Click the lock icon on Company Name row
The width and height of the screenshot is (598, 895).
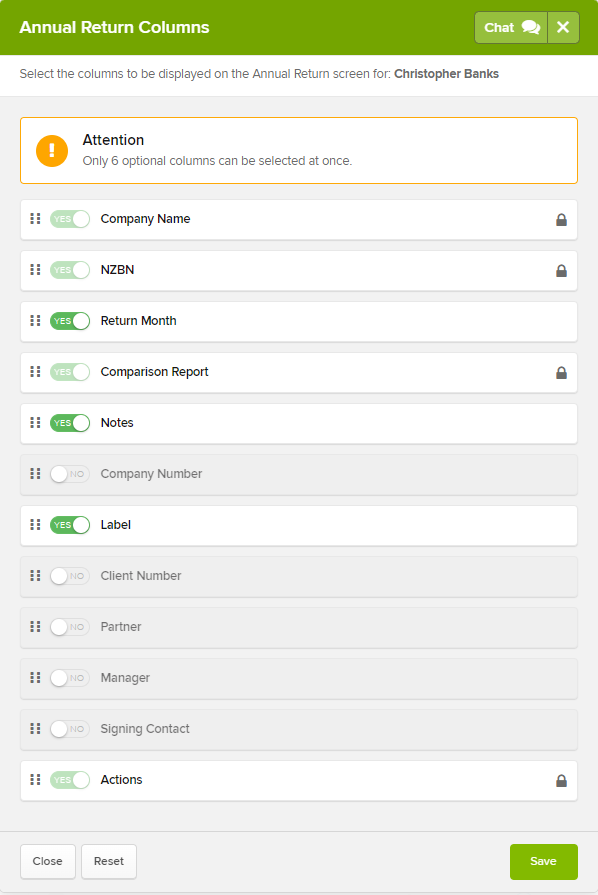tap(561, 220)
